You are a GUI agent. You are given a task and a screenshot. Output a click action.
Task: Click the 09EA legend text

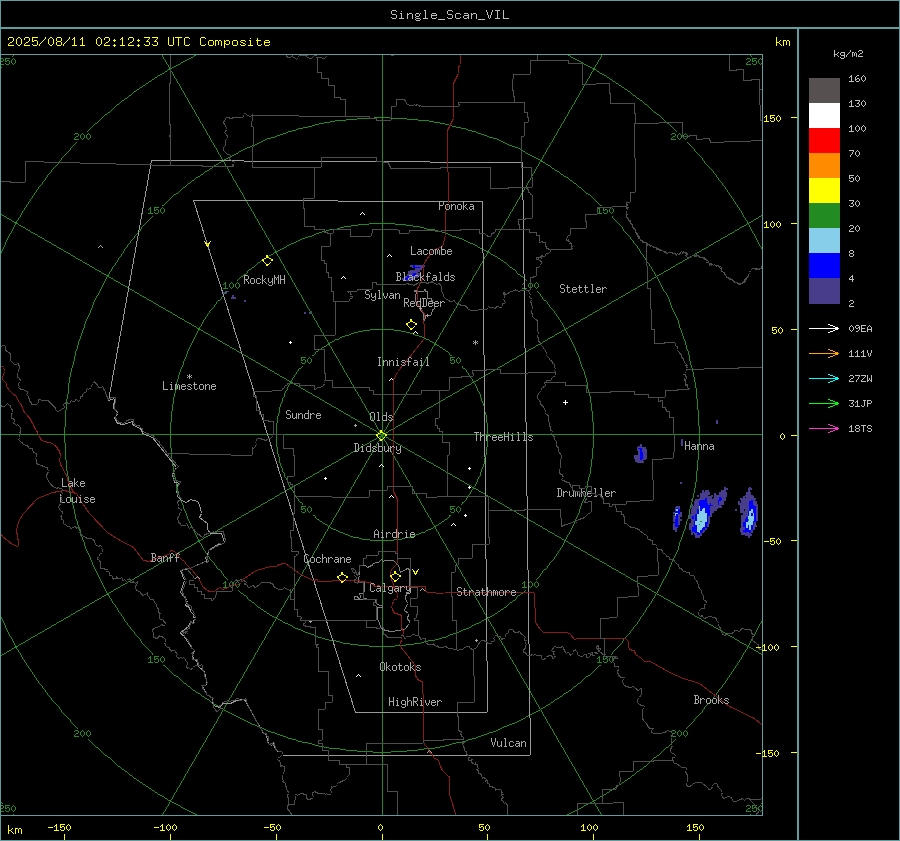point(860,329)
